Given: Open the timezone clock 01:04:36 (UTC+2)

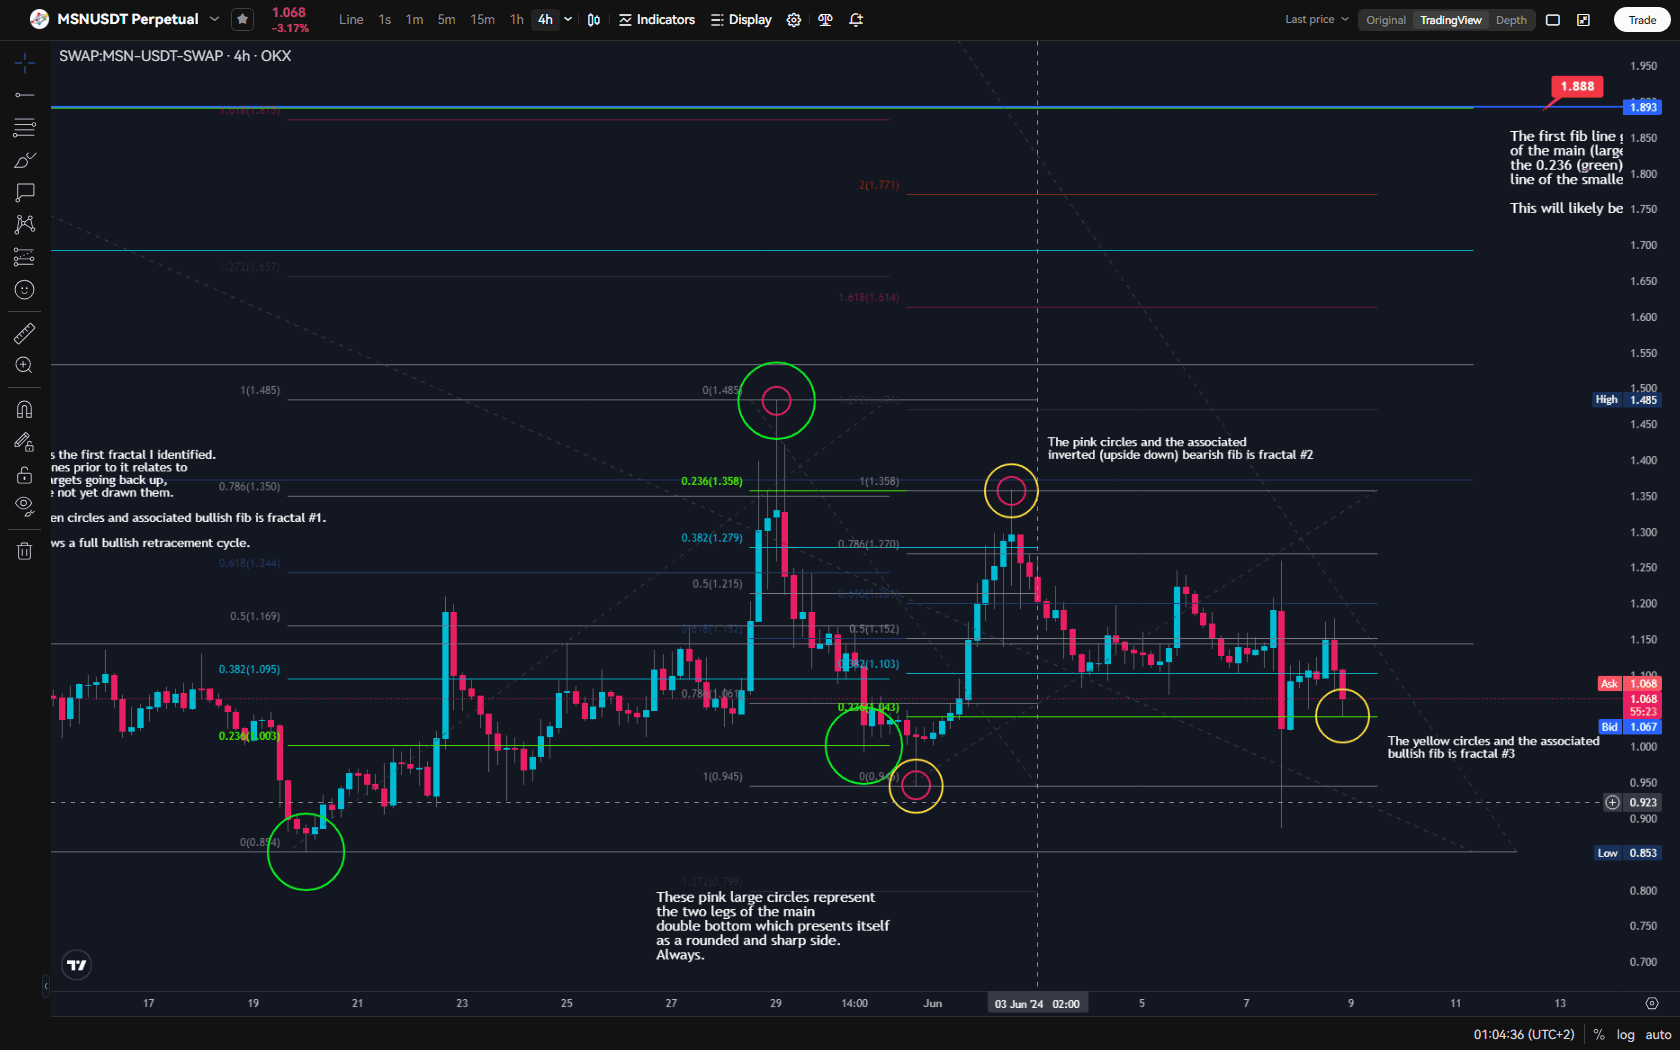Looking at the screenshot, I should pyautogui.click(x=1524, y=1035).
